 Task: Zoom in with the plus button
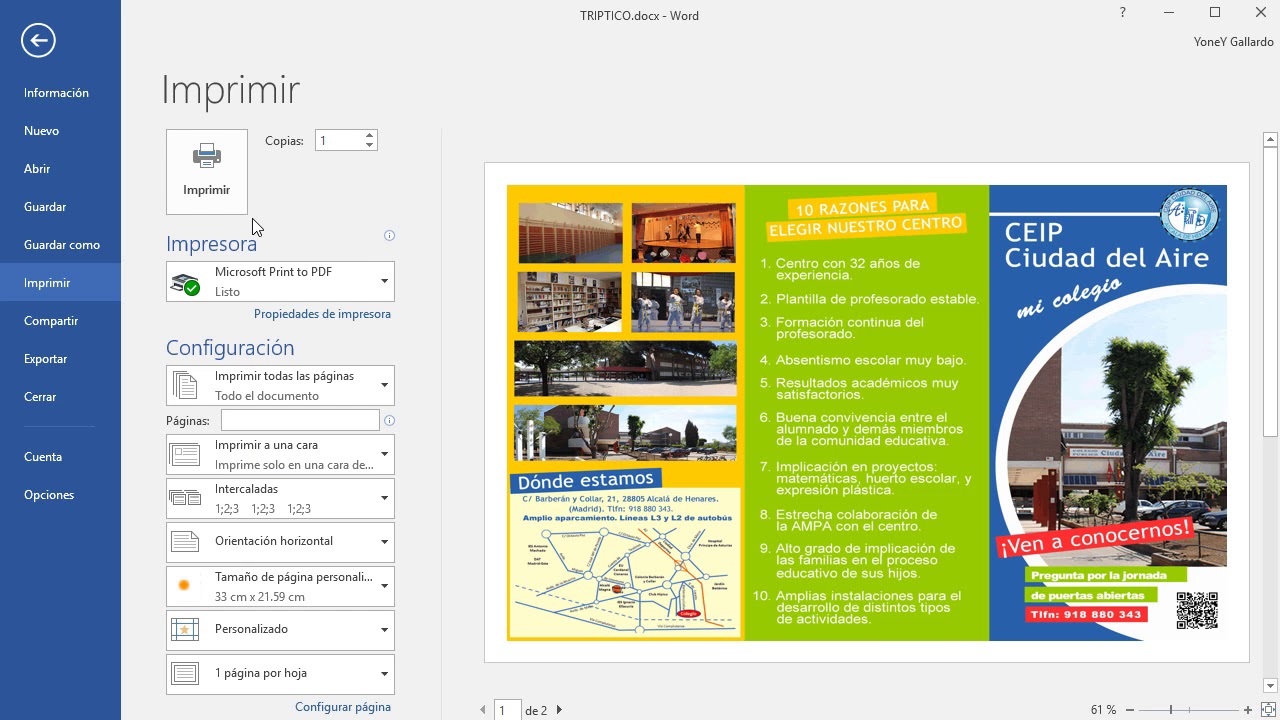(x=1248, y=710)
